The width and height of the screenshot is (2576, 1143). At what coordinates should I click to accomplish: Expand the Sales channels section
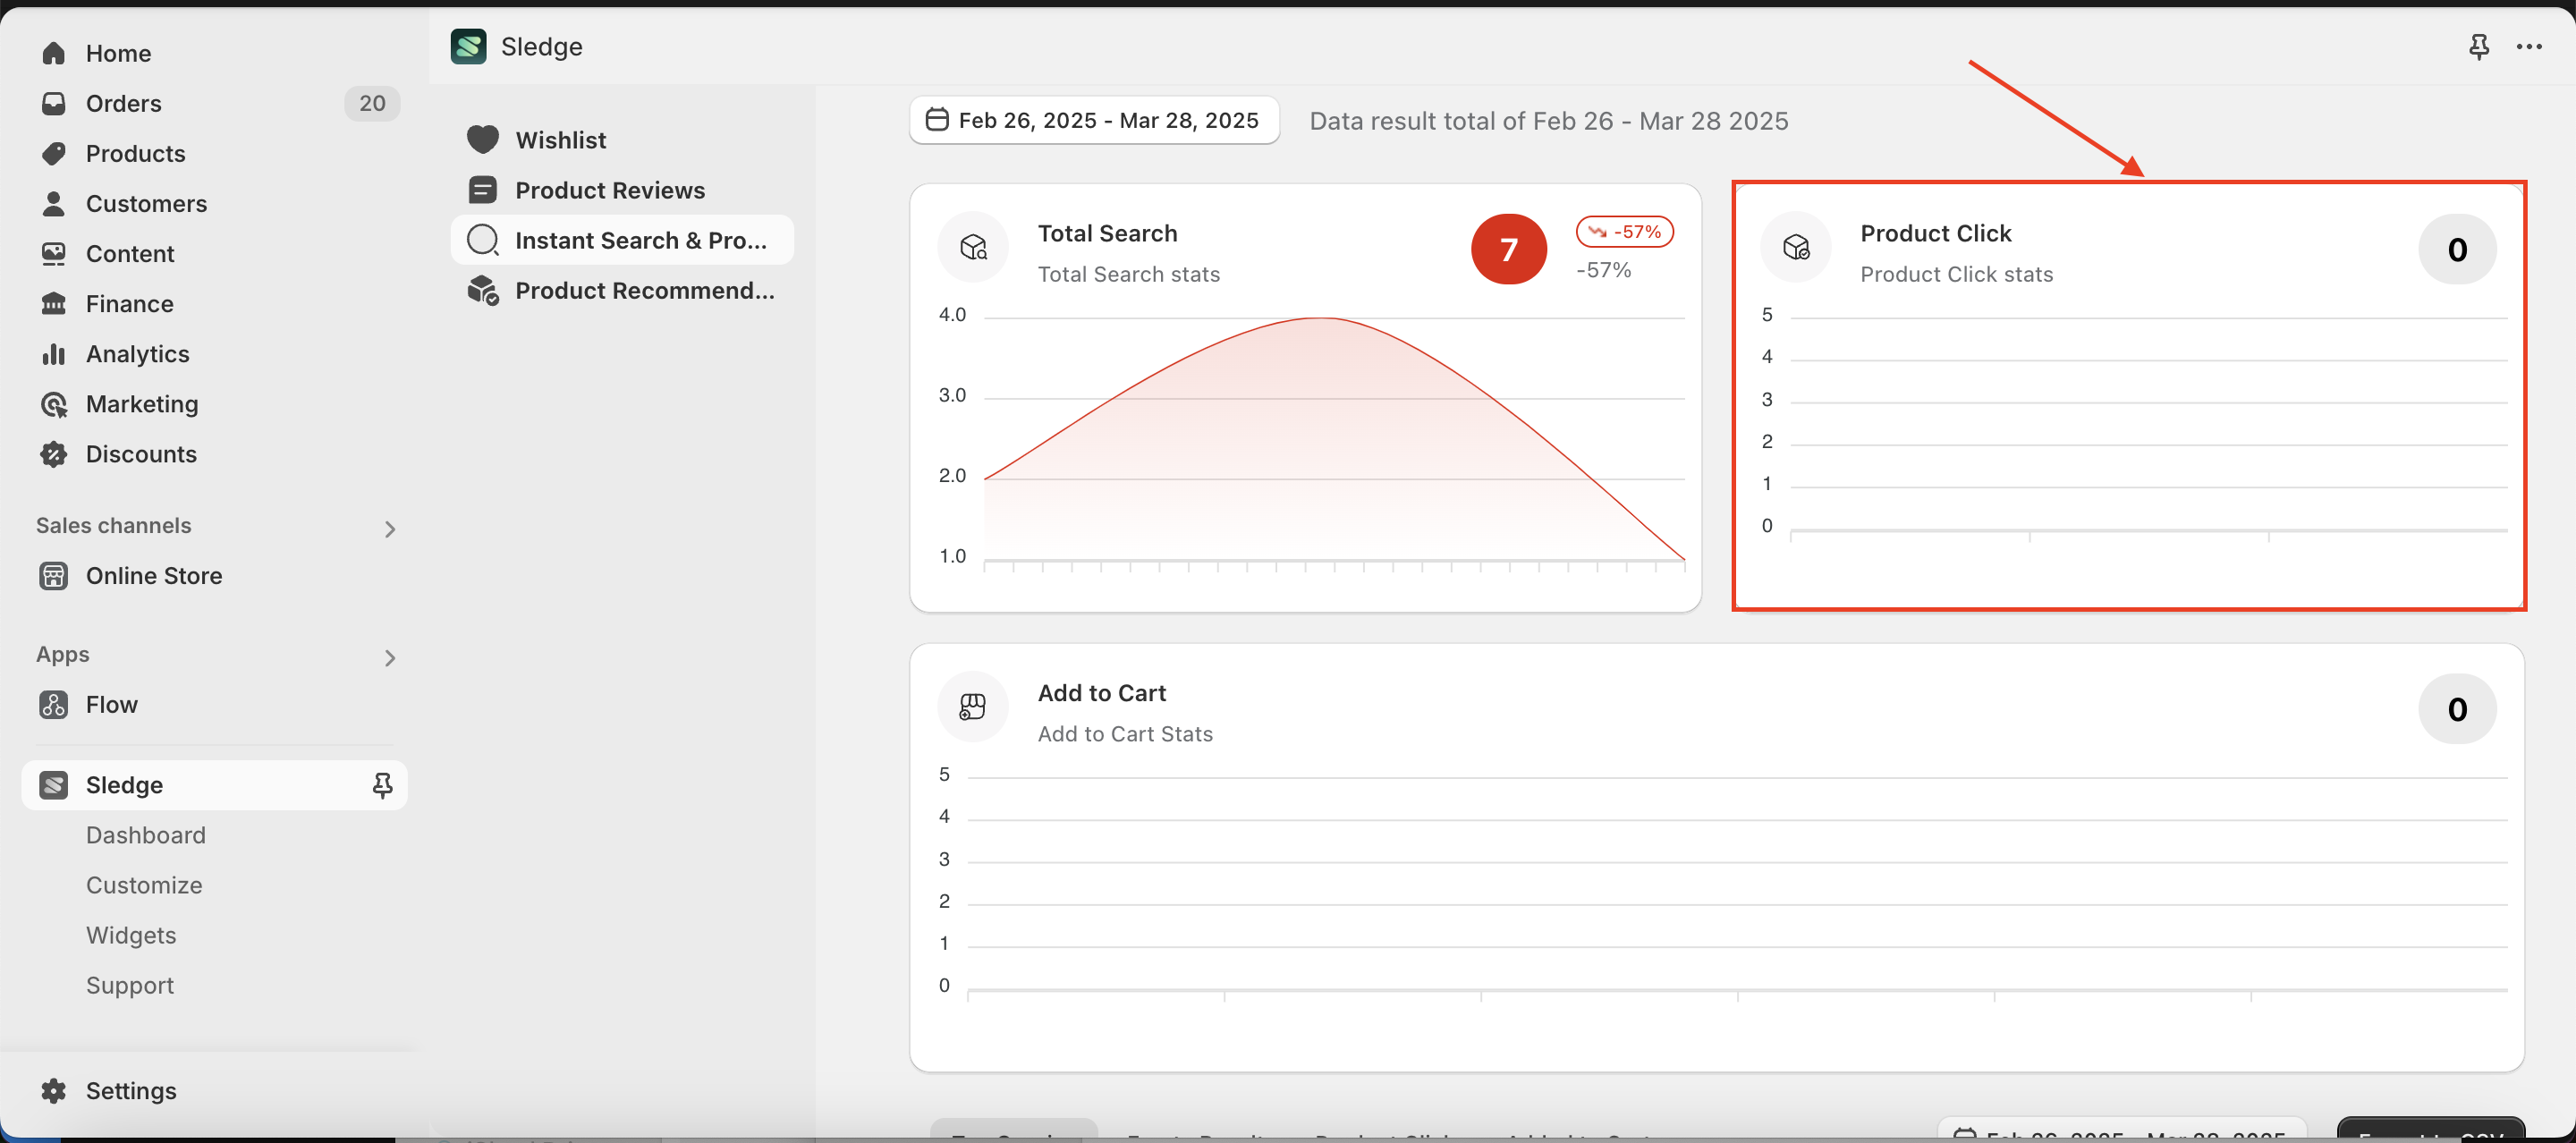(390, 528)
